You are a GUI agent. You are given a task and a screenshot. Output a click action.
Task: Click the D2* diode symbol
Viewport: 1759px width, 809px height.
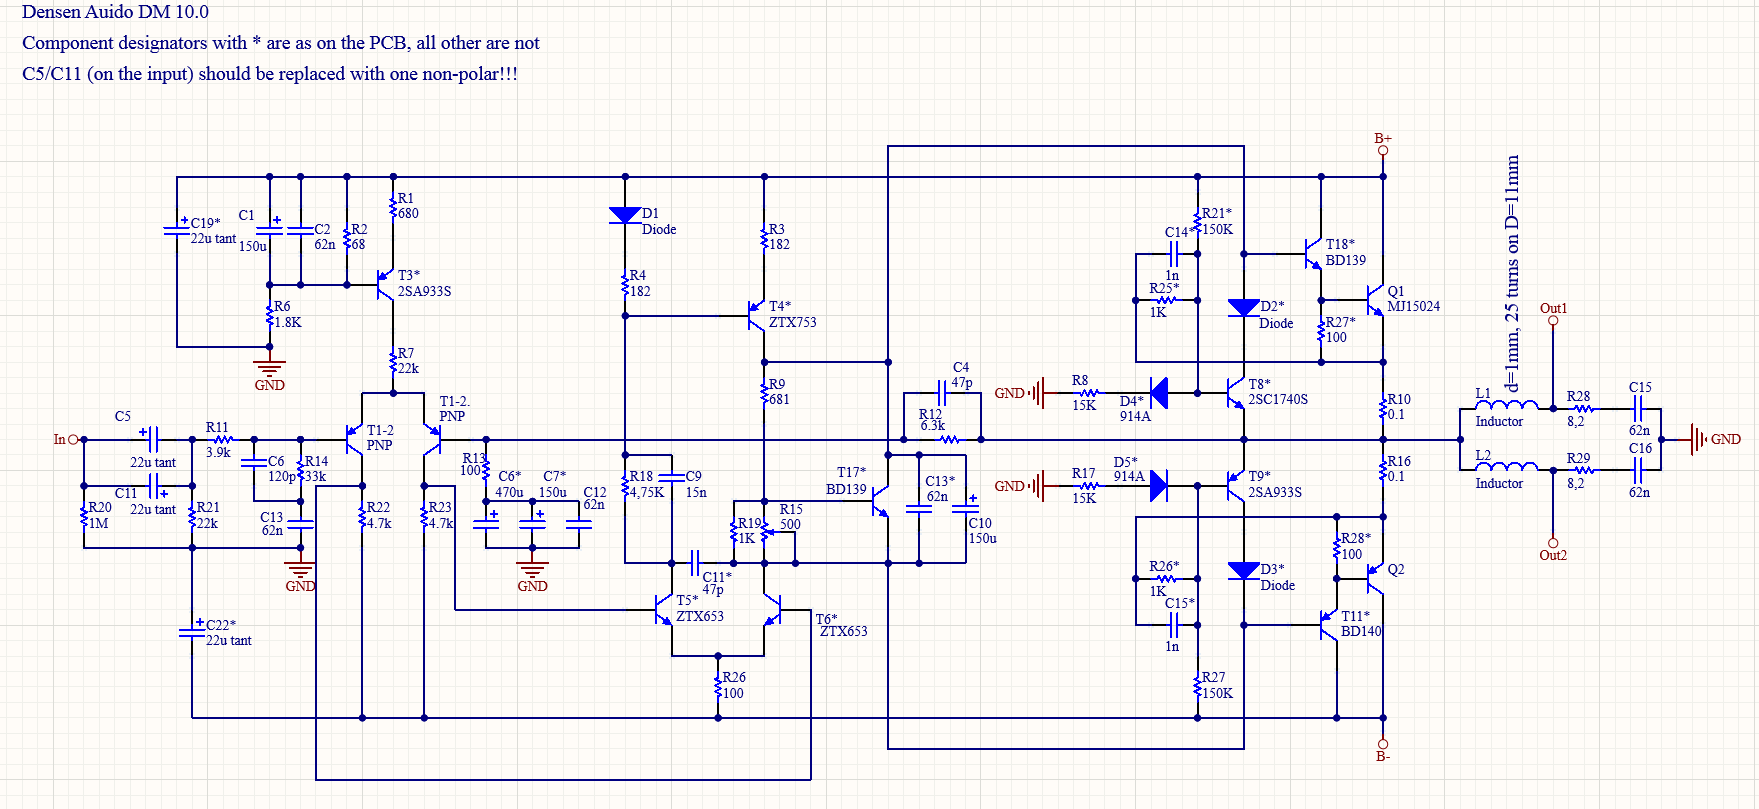click(1243, 308)
